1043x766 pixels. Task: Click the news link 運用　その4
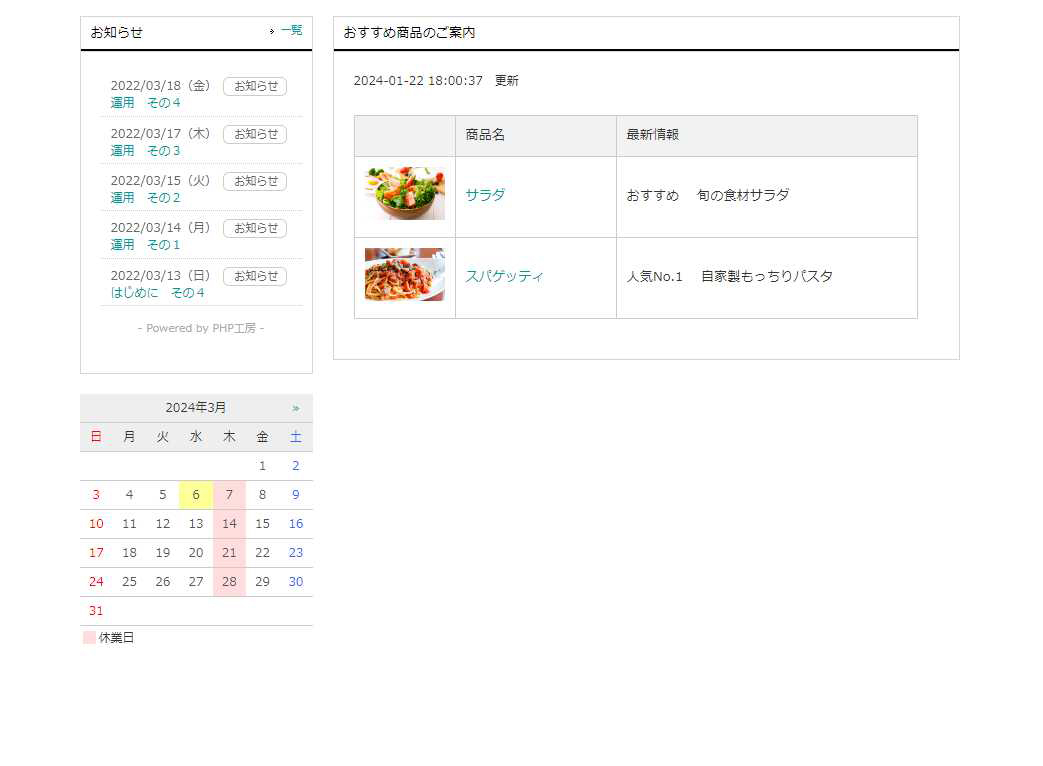coord(144,102)
